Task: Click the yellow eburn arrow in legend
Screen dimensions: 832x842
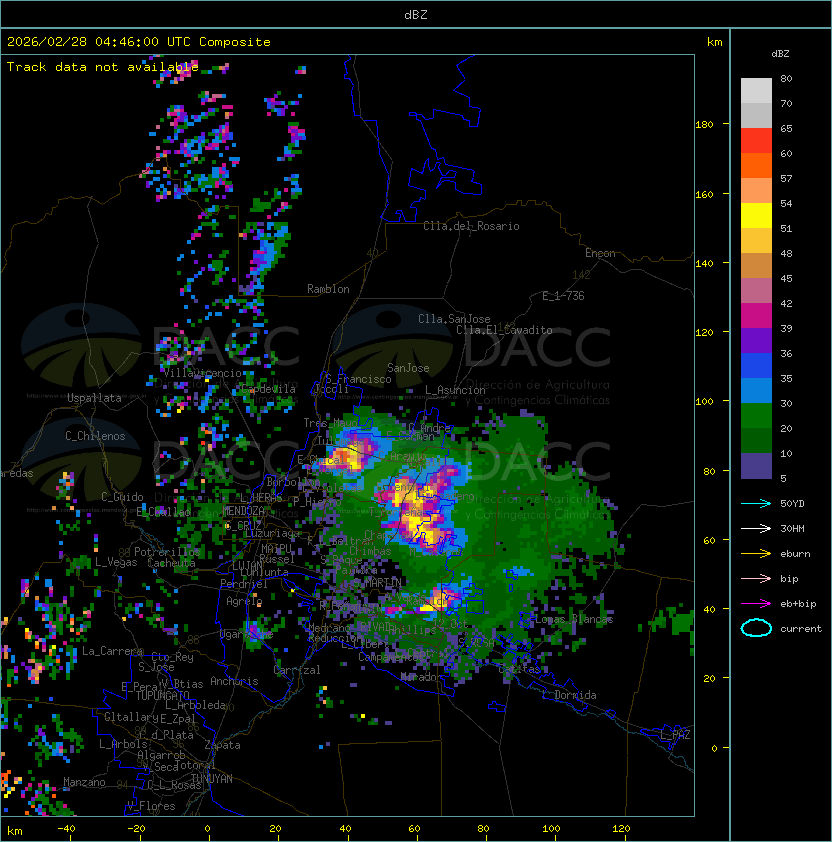Action: pos(756,554)
